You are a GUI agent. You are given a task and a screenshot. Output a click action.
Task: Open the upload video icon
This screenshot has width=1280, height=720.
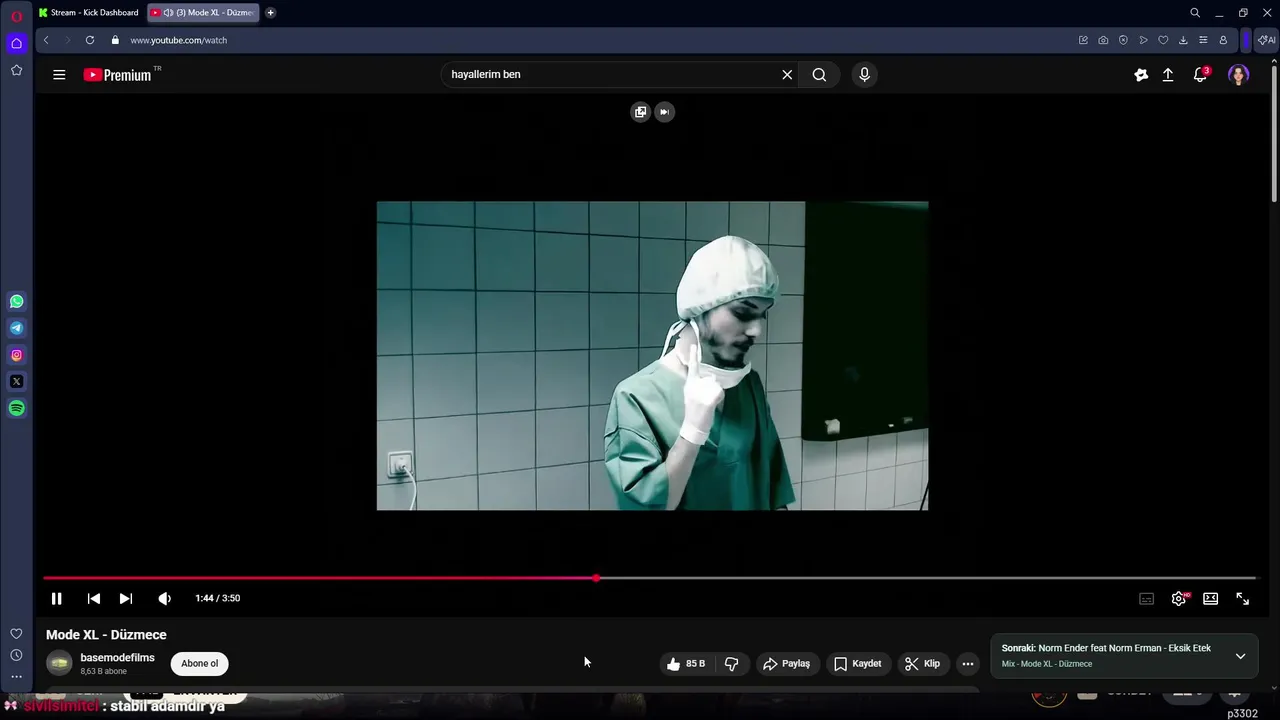(x=1168, y=74)
